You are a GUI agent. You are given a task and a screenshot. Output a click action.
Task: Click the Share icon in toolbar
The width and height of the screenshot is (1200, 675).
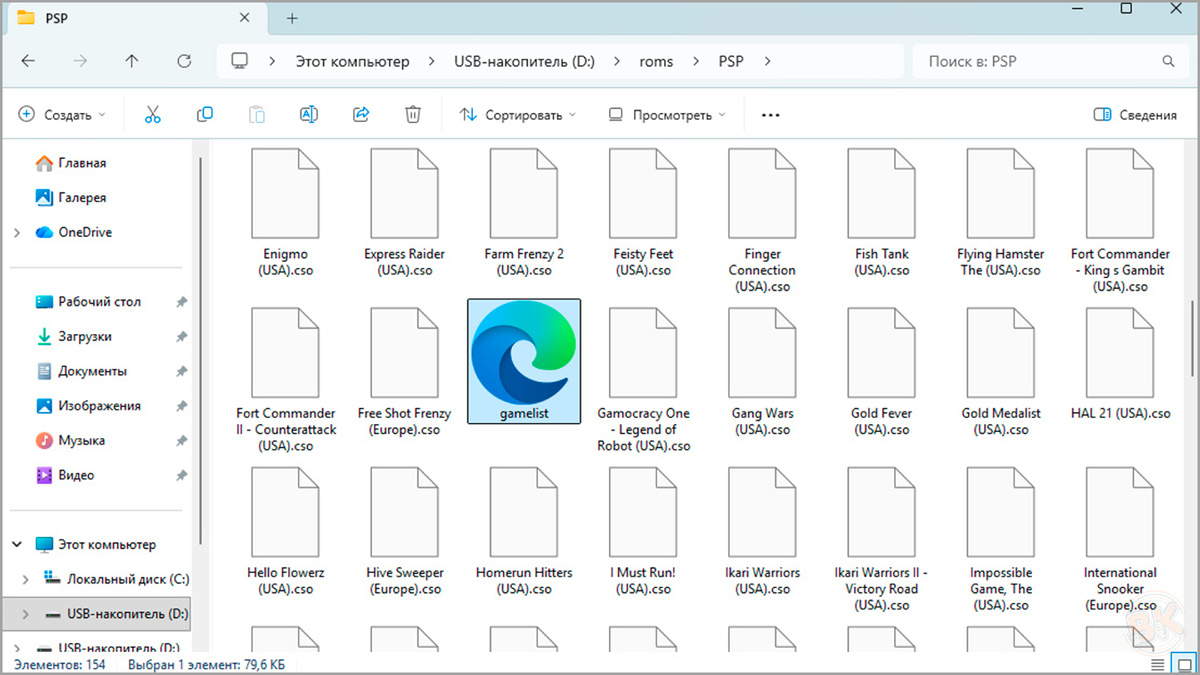(x=361, y=115)
